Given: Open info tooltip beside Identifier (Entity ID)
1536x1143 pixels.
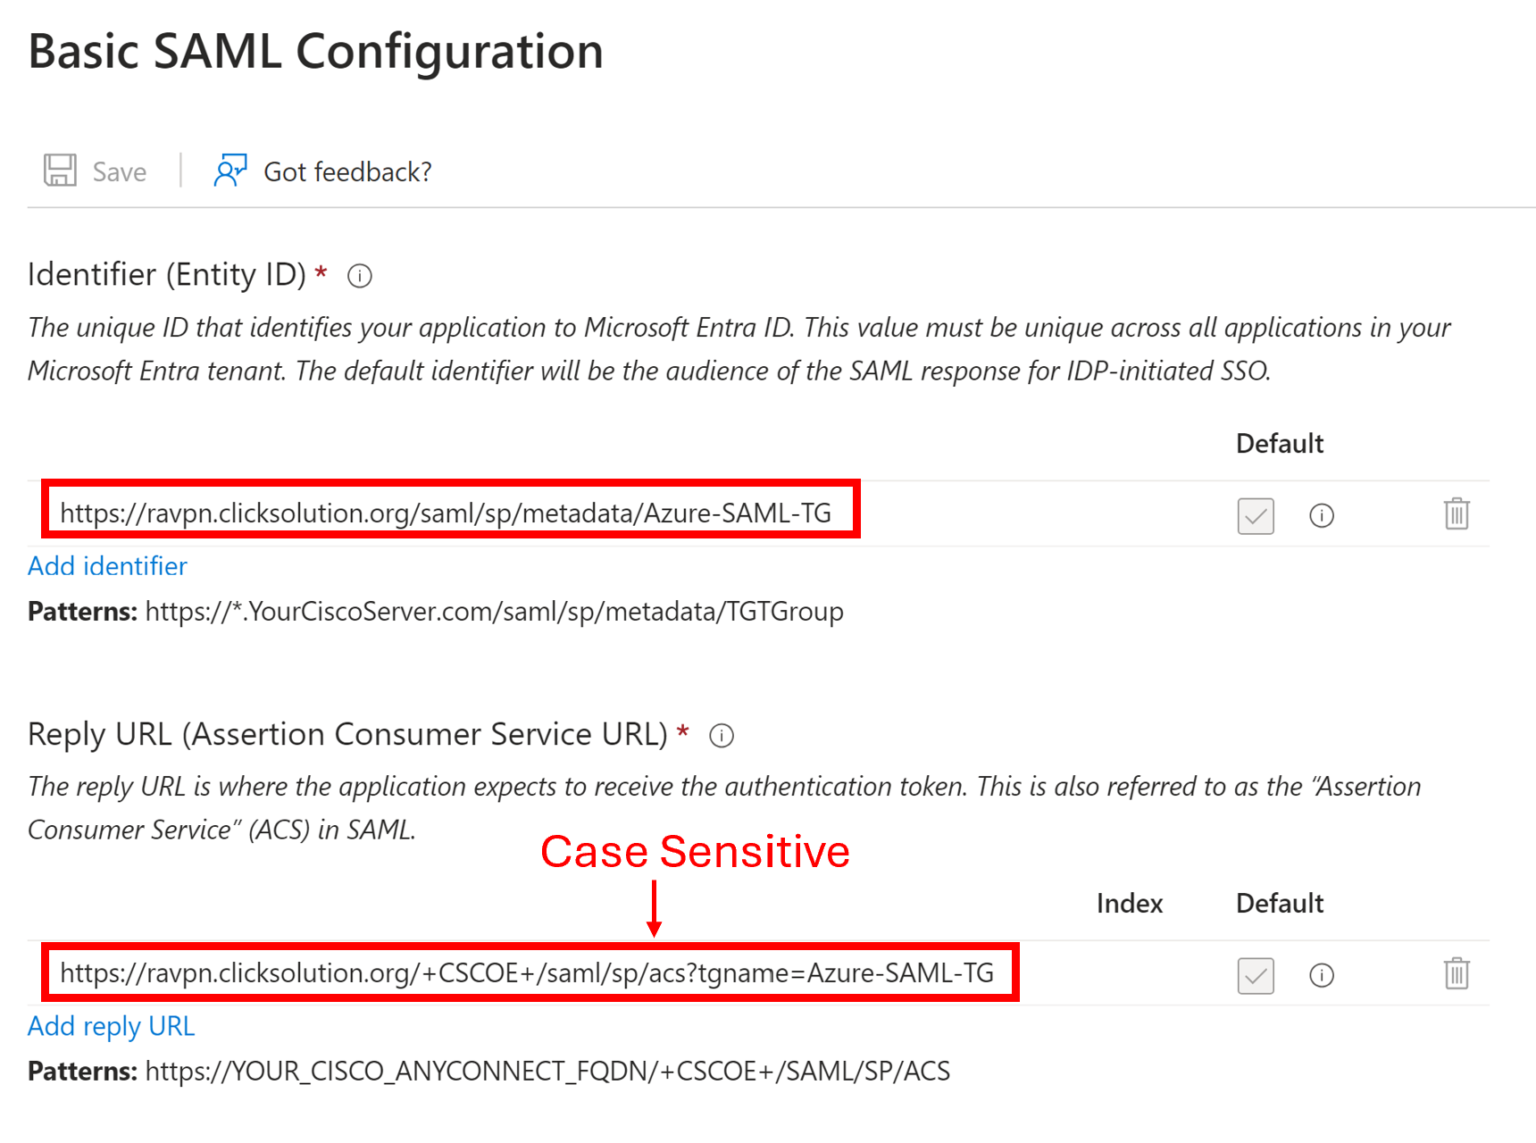Looking at the screenshot, I should [x=359, y=276].
